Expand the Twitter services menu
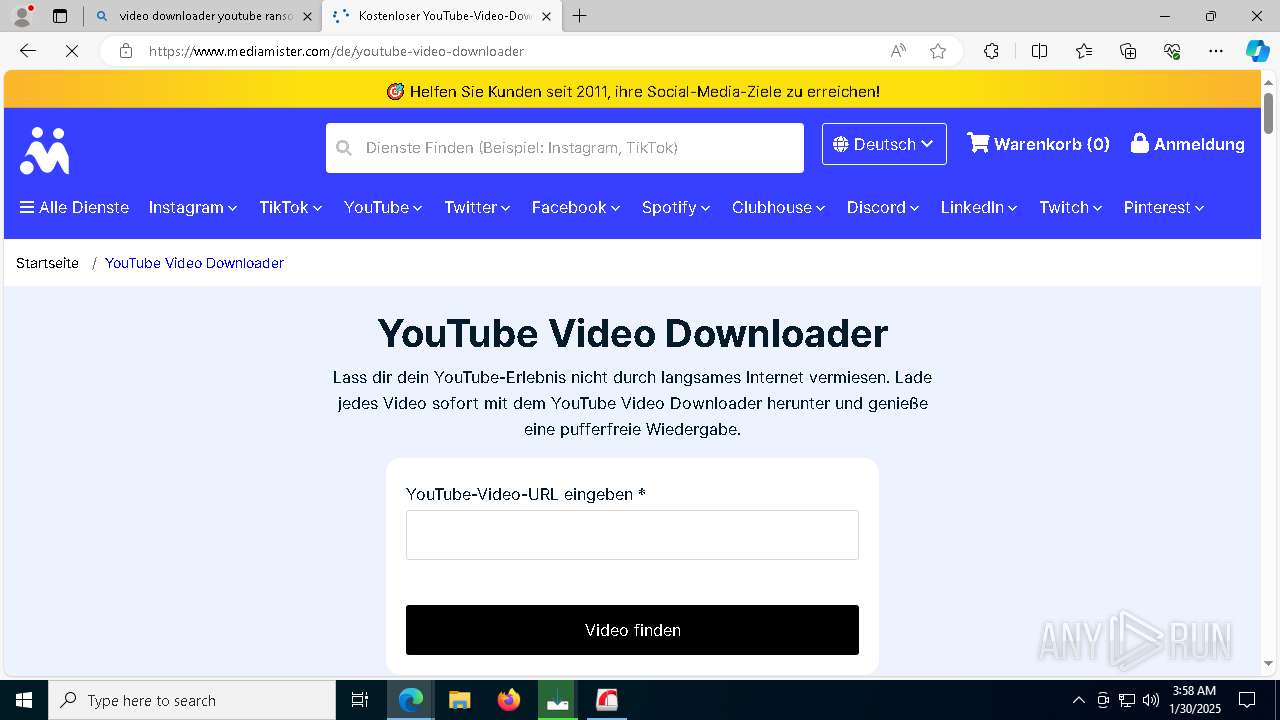The width and height of the screenshot is (1280, 720). (477, 207)
